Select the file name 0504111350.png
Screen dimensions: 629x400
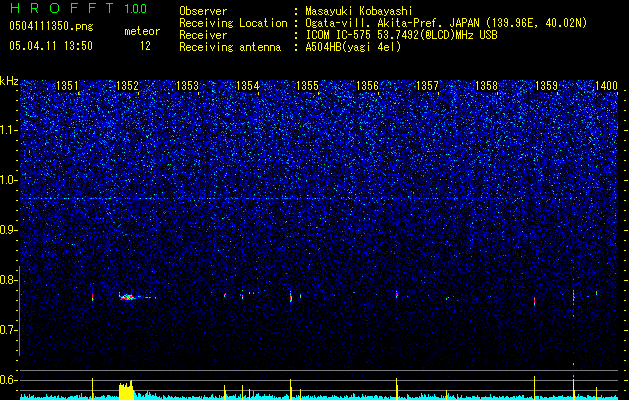click(51, 27)
